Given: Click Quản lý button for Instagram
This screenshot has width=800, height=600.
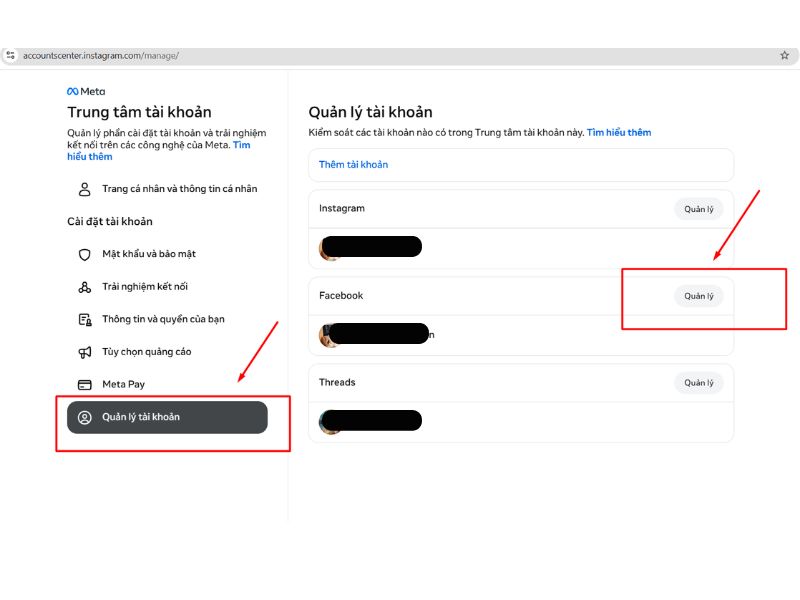Looking at the screenshot, I should click(x=698, y=209).
